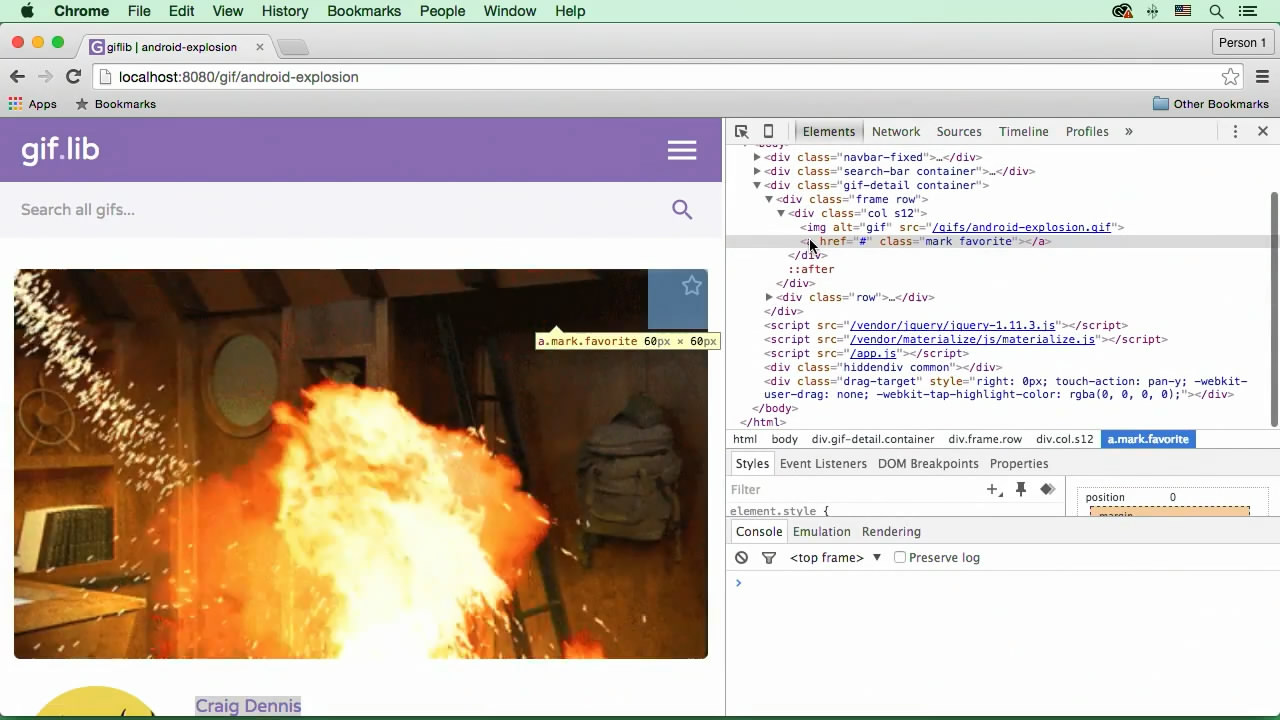1280x720 pixels.
Task: Switch to the Sources panel tab
Action: [959, 131]
